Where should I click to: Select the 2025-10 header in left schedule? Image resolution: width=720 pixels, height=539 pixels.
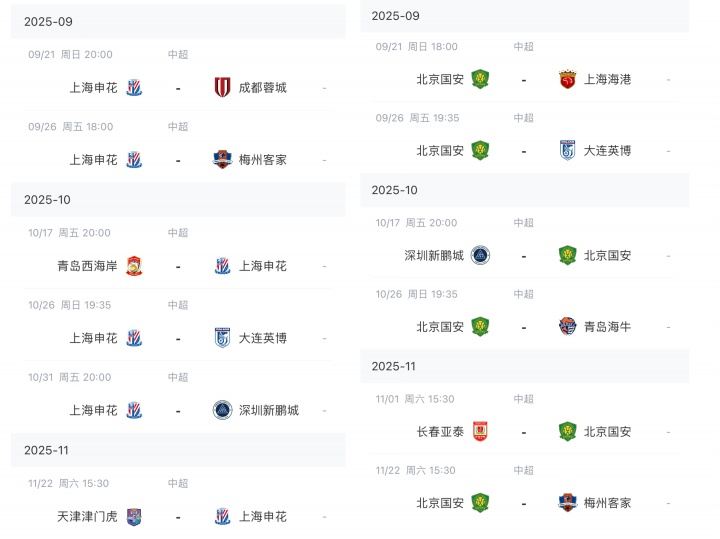pos(178,200)
